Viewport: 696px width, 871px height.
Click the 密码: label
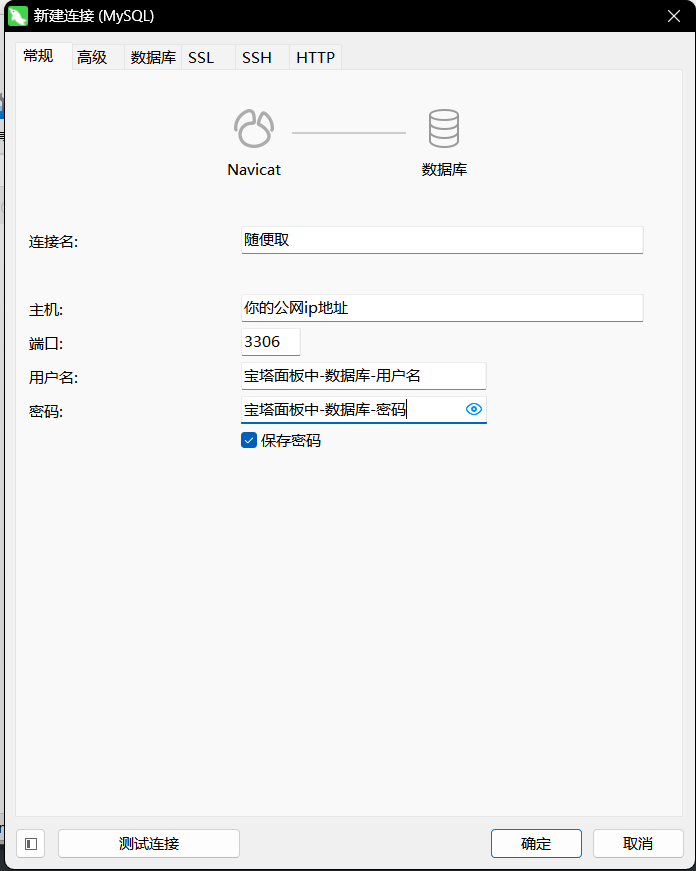[x=46, y=411]
